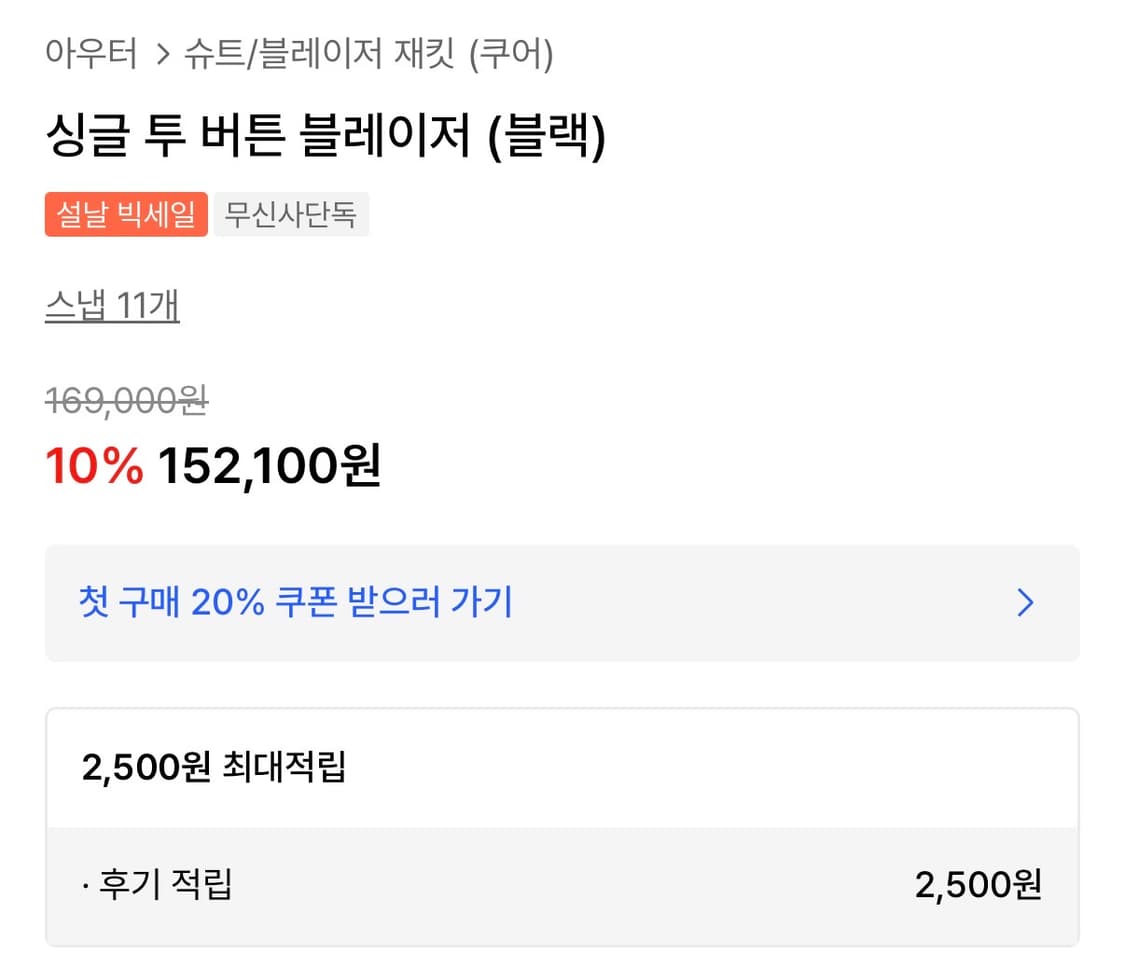Click the coupon banner background area
Screen dimensions: 1125x966
tap(700, 603)
